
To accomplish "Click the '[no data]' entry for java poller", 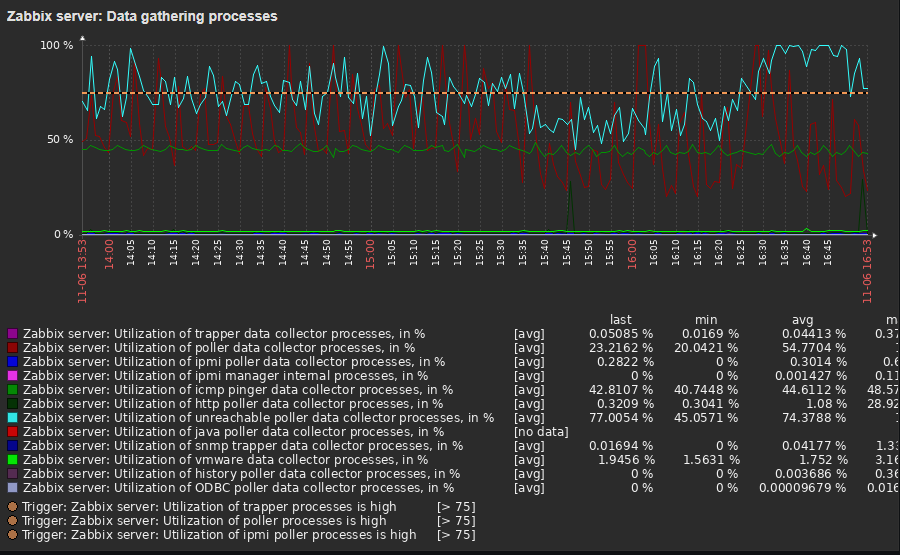I will tap(541, 432).
